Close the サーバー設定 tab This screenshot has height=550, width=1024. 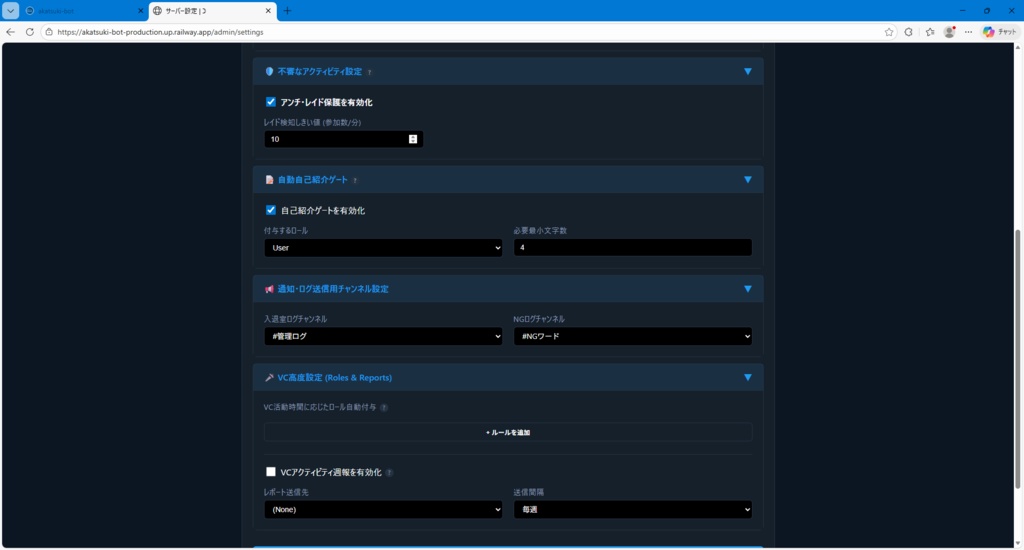[x=268, y=11]
